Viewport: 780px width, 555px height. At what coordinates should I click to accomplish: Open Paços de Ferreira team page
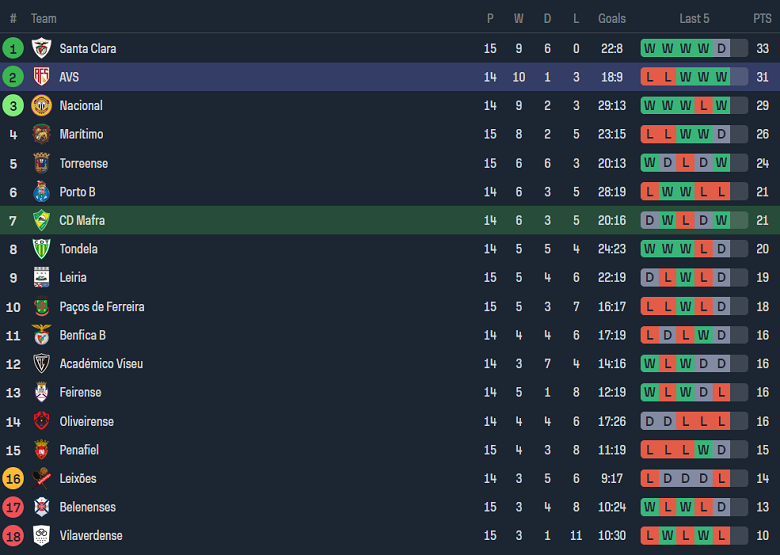click(101, 307)
